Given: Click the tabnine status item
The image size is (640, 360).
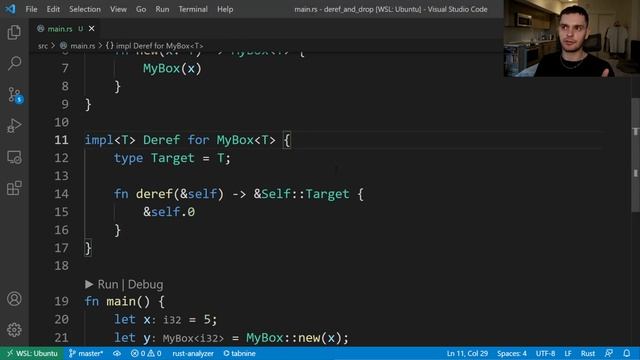Looking at the screenshot, I should pos(240,353).
